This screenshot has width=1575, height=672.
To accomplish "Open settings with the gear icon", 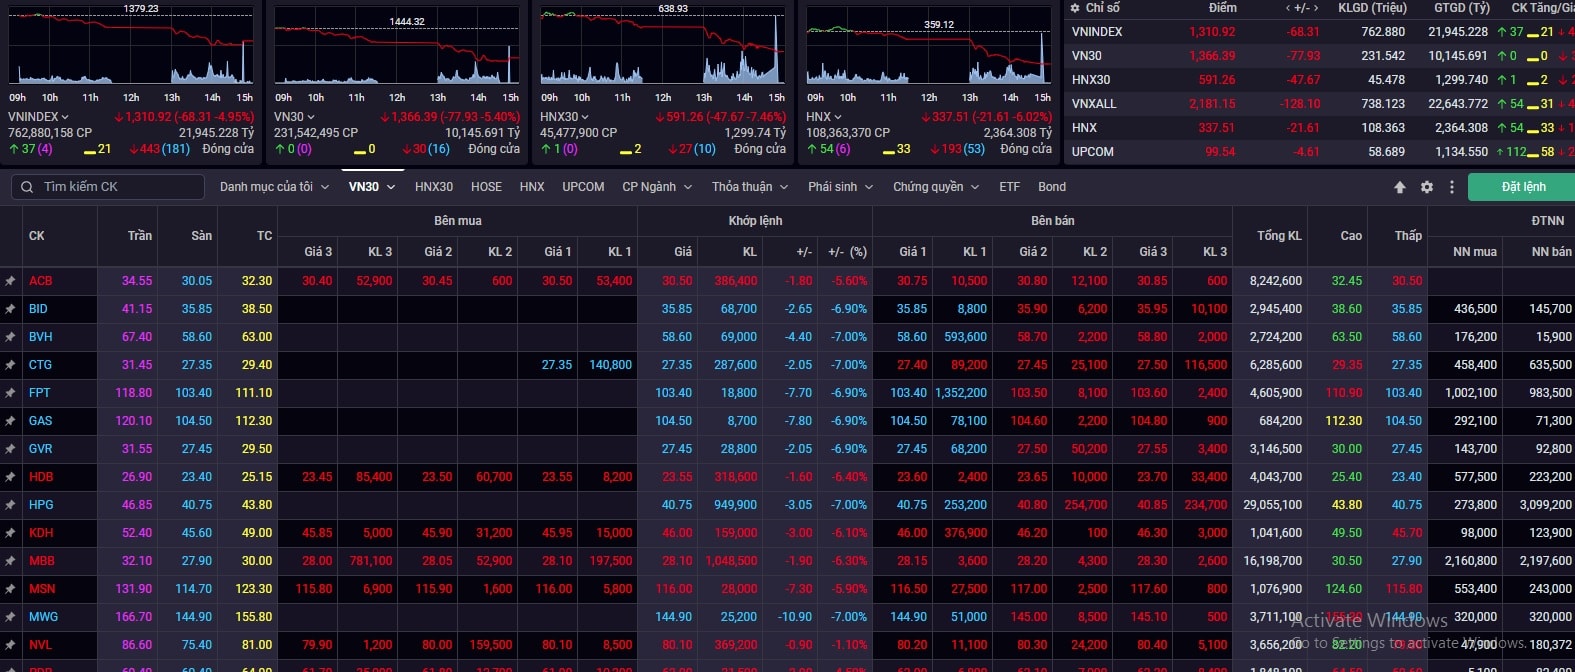I will pyautogui.click(x=1427, y=187).
